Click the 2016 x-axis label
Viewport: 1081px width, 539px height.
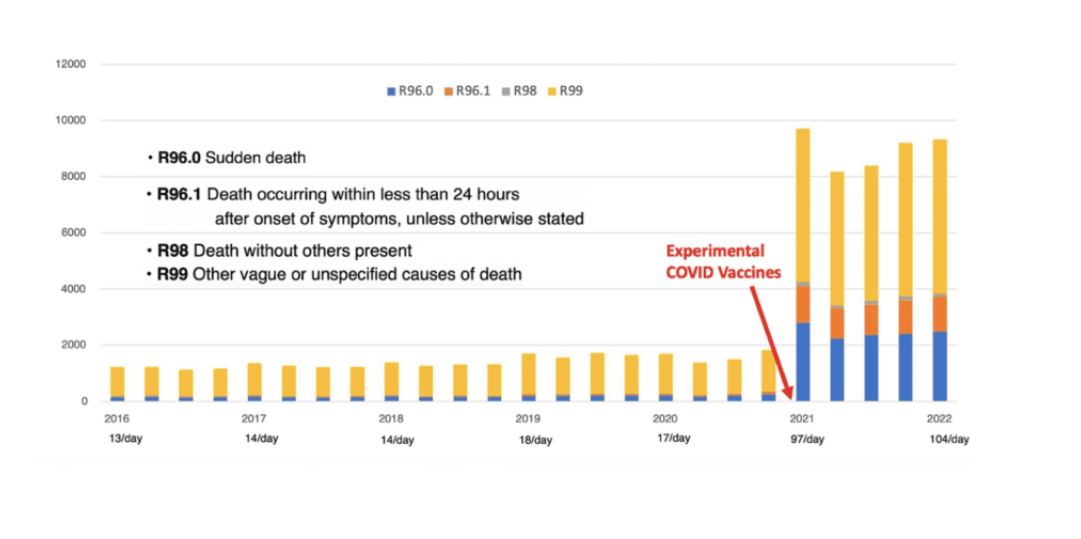click(x=116, y=418)
